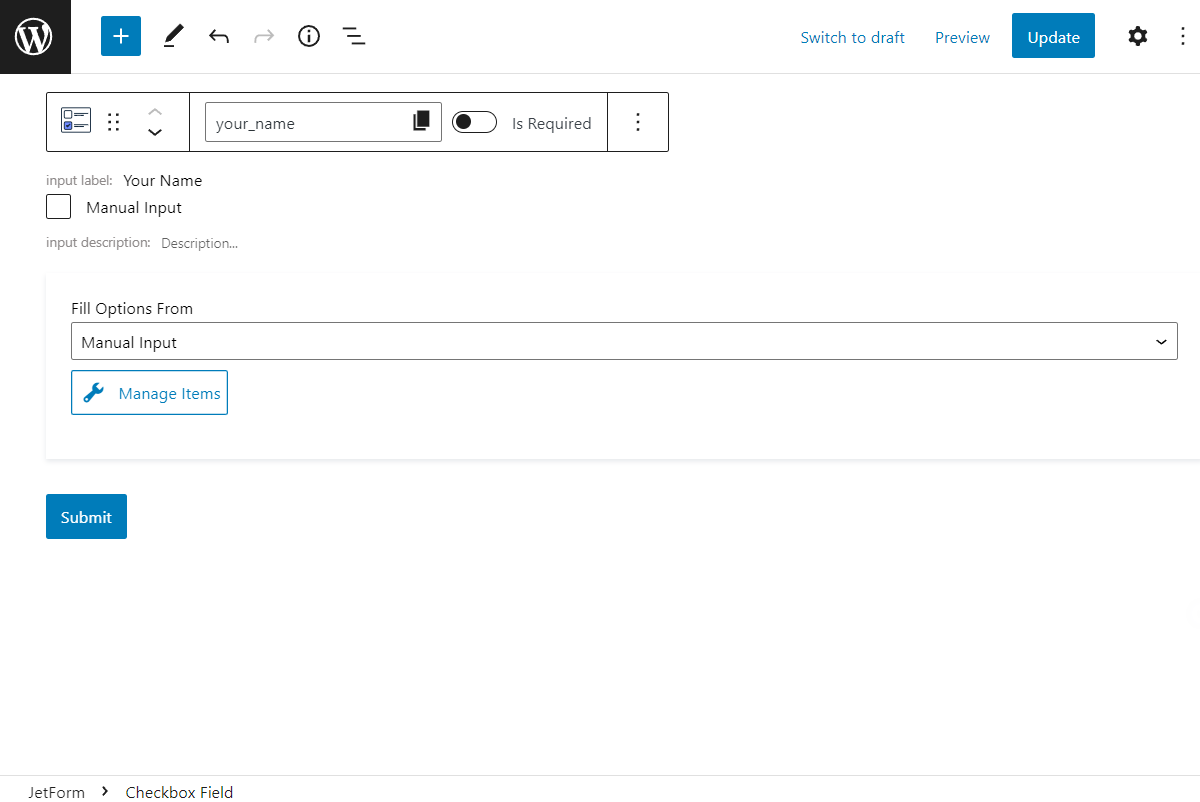Open Manage Items for the checkbox field

point(149,392)
